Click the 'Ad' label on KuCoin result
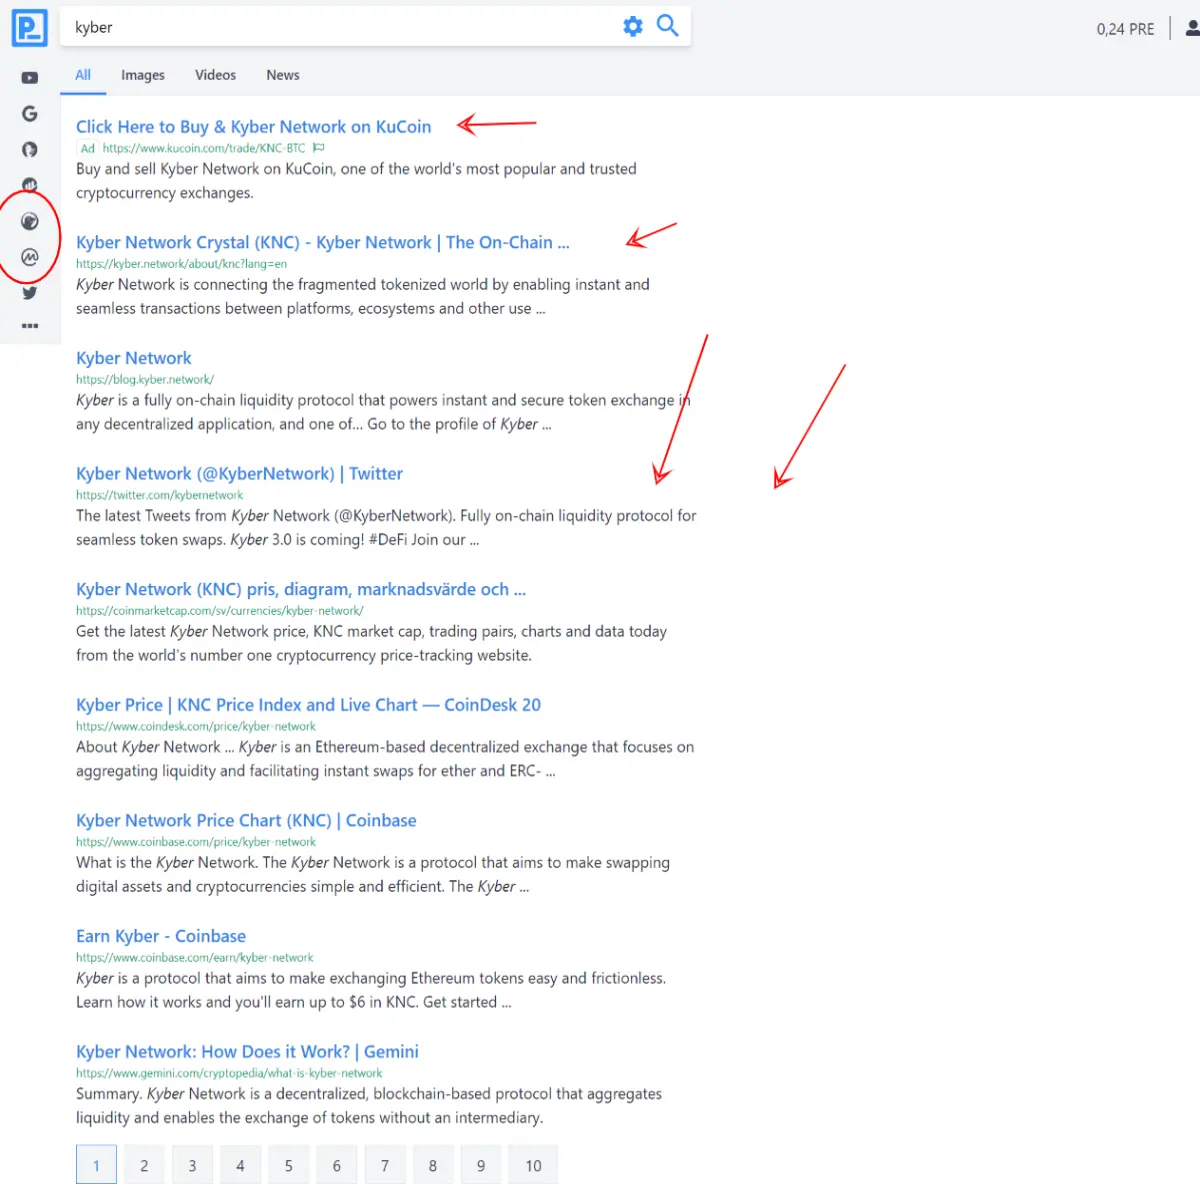The height and width of the screenshot is (1200, 1200). tap(88, 148)
